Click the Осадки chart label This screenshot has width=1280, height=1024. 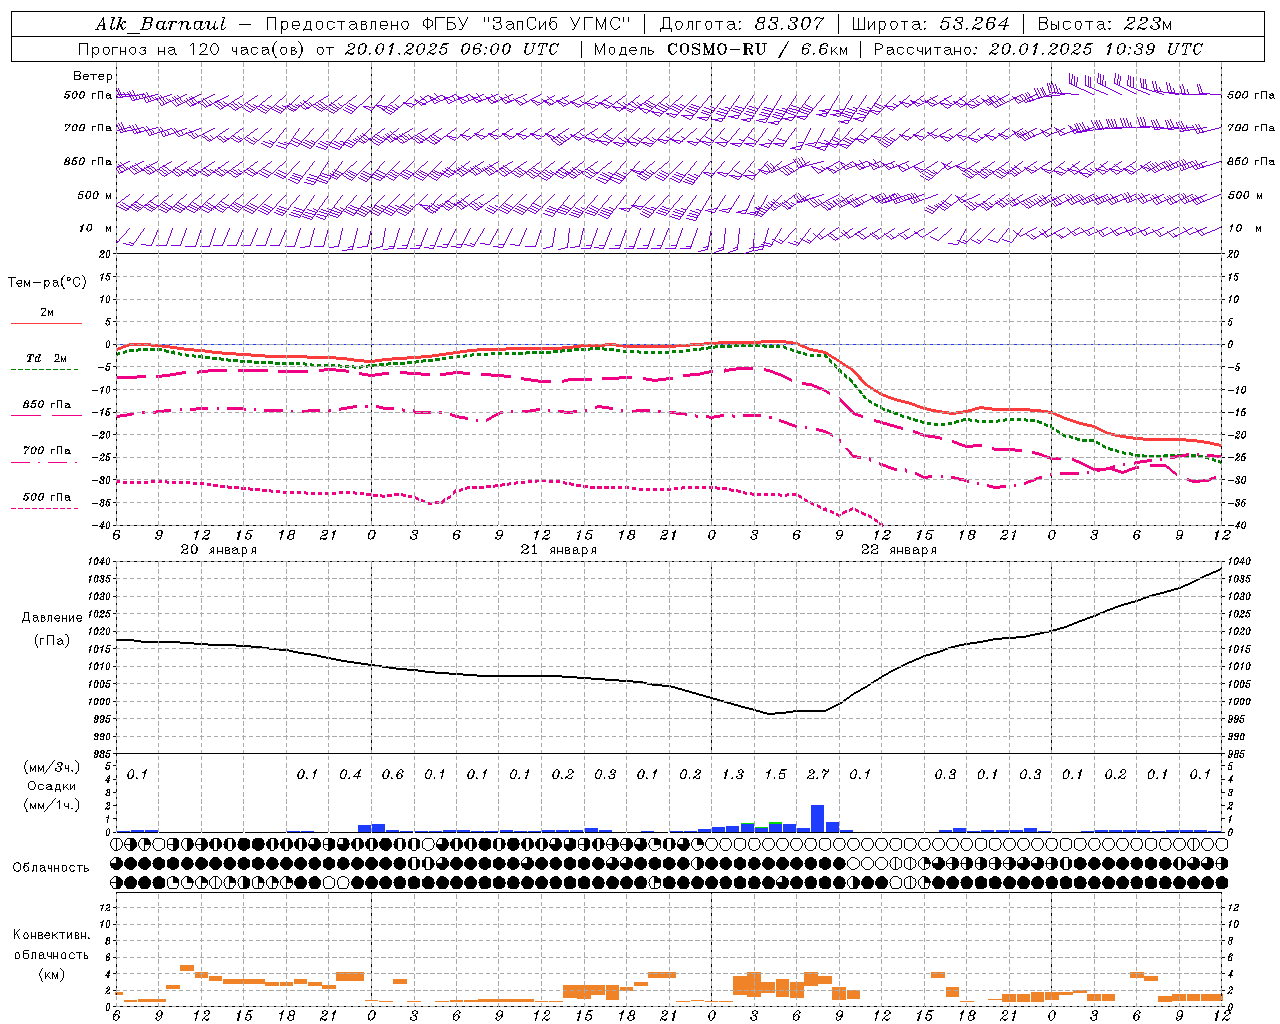(52, 786)
